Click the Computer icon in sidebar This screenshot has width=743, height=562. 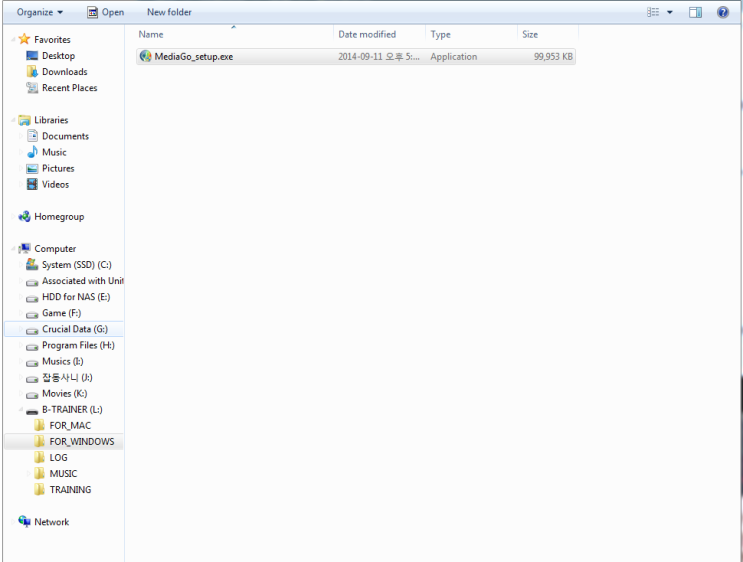click(x=24, y=248)
